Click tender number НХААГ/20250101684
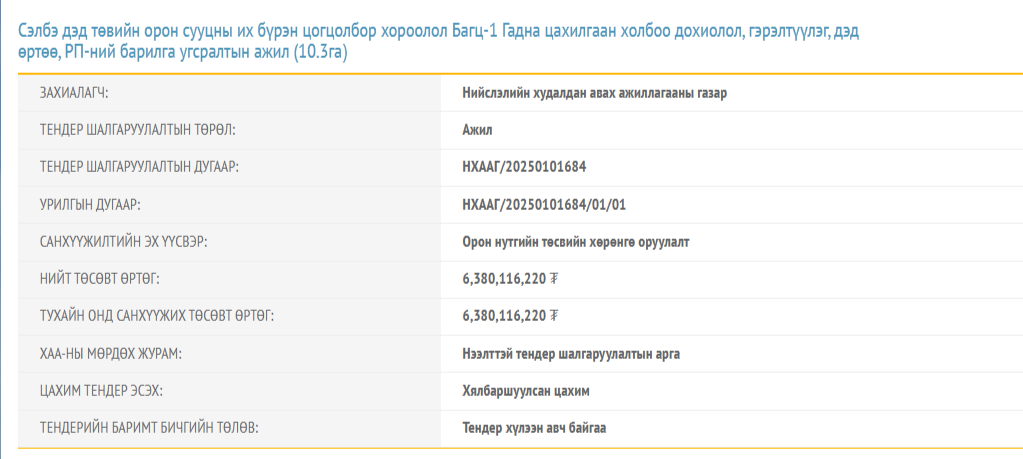 pos(531,166)
